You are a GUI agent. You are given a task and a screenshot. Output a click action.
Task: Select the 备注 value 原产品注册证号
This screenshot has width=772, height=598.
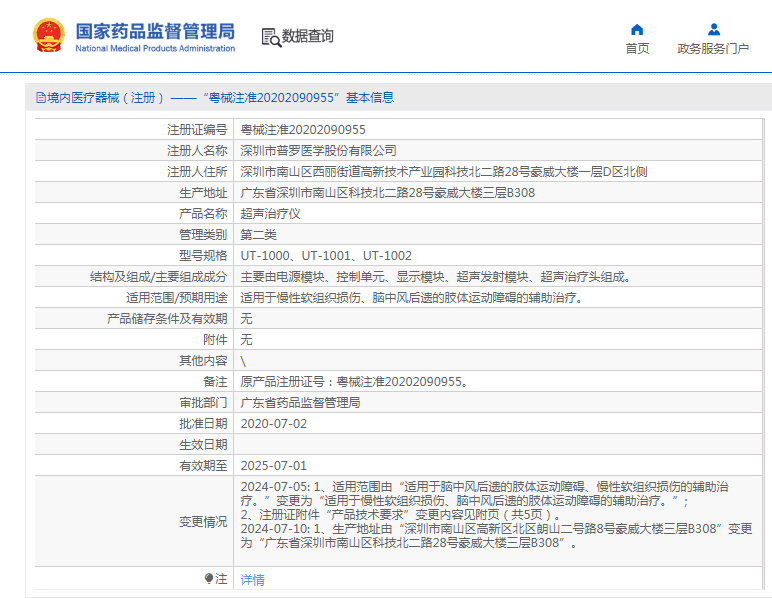click(354, 382)
